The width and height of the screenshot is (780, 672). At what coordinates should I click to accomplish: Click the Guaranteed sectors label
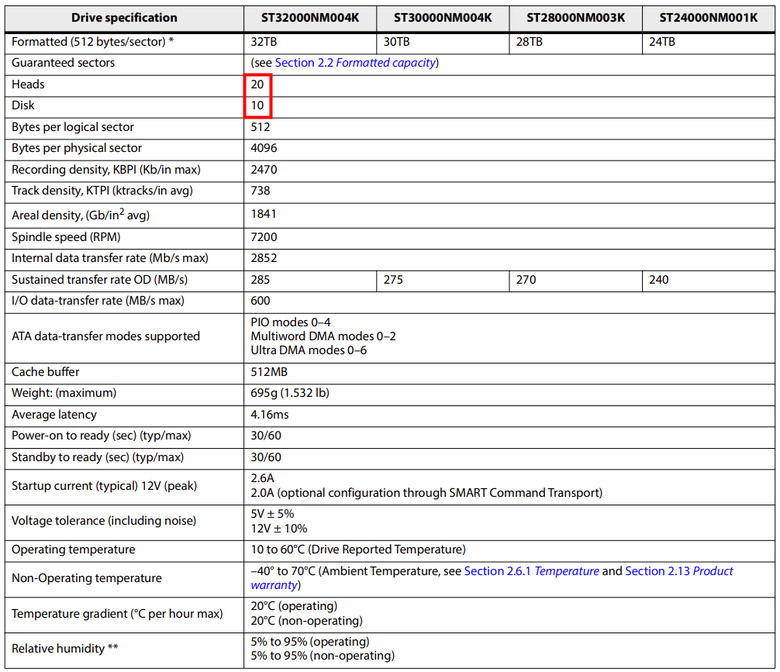click(63, 63)
